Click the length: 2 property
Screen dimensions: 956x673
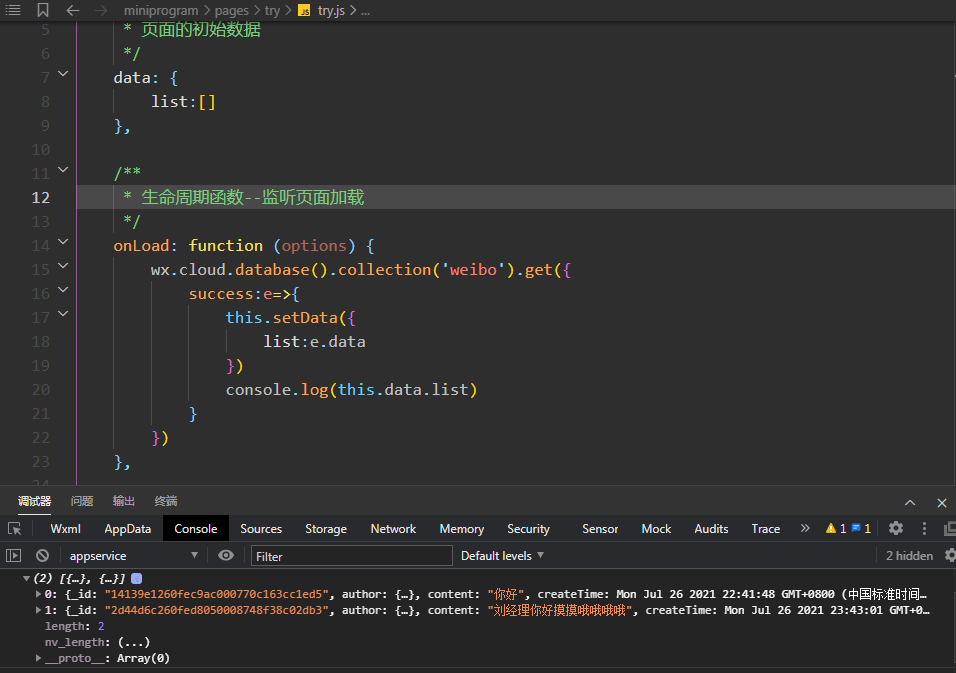tap(74, 626)
